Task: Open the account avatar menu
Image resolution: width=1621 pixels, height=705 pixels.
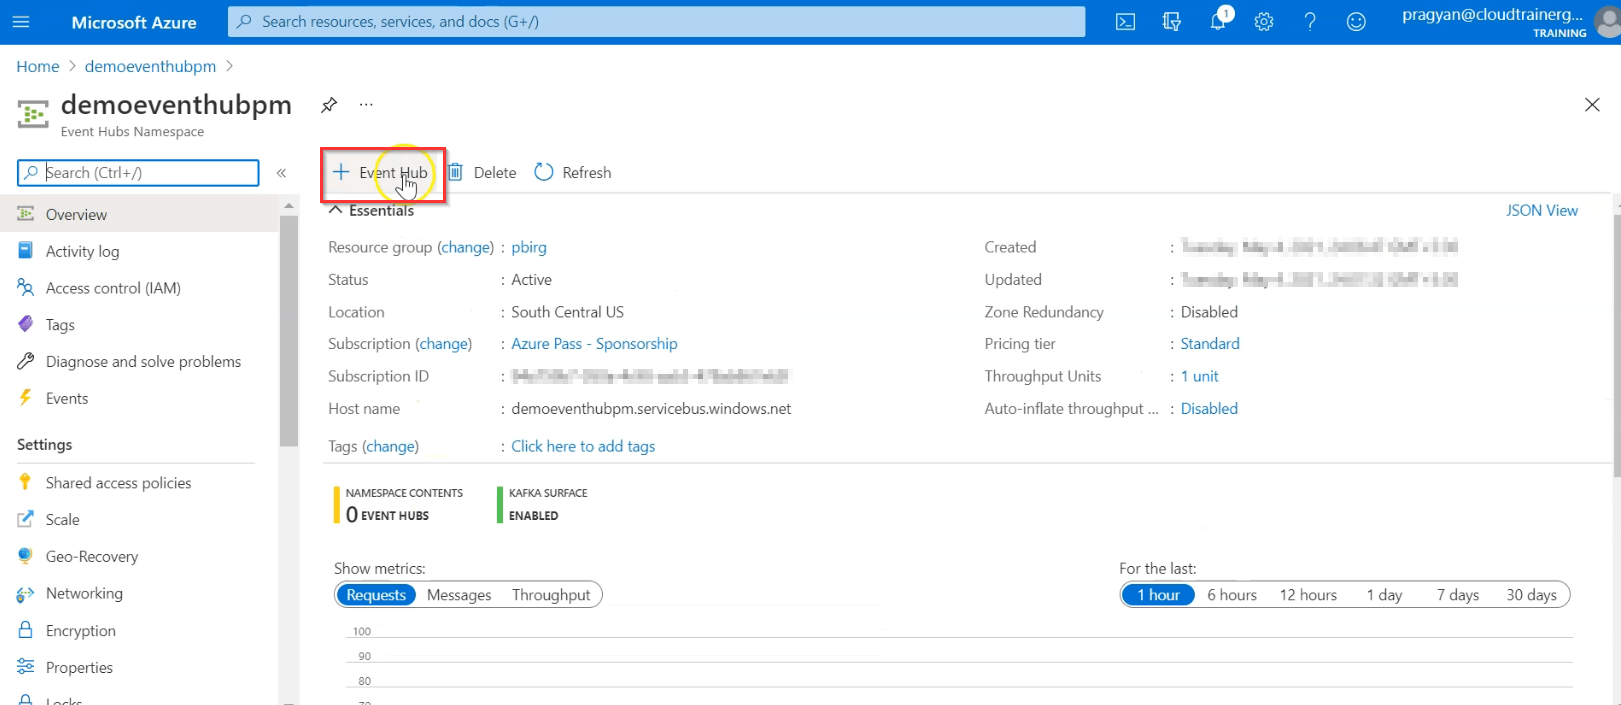Action: (x=1607, y=21)
